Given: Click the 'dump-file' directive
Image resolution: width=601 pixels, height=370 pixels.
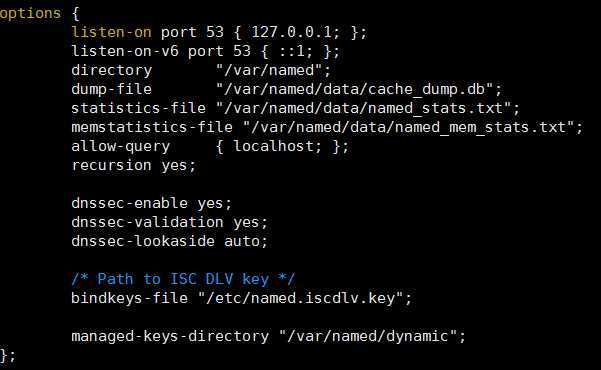Looking at the screenshot, I should [x=112, y=89].
